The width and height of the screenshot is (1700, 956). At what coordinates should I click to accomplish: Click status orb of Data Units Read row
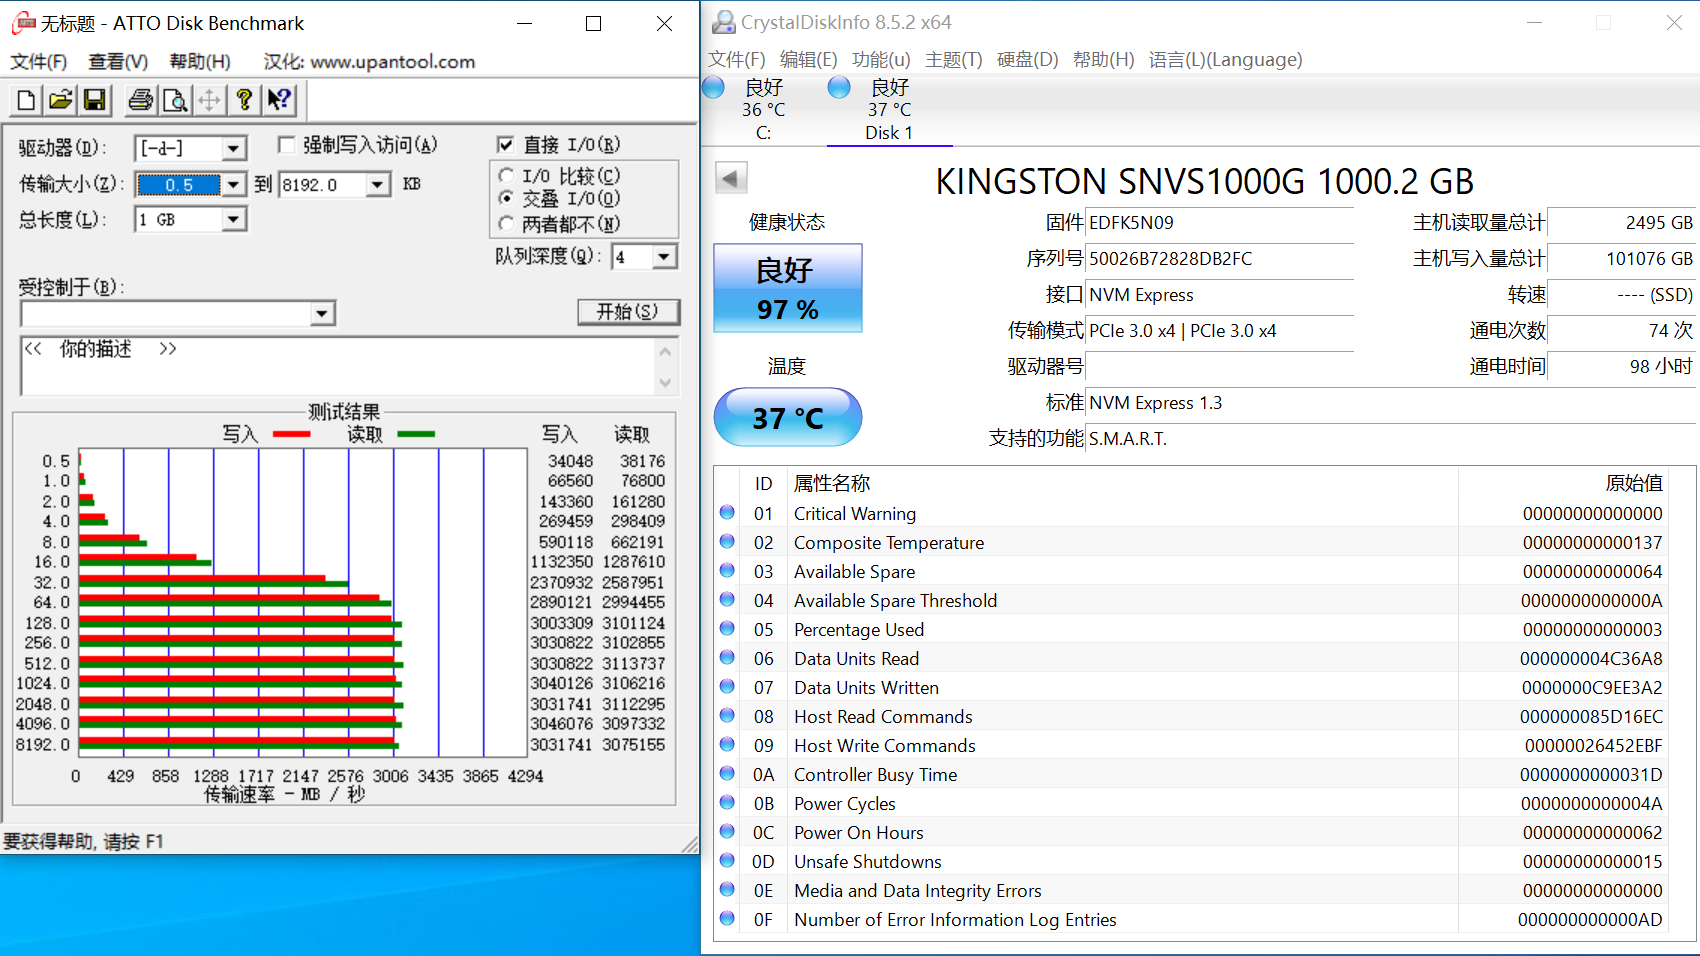(727, 657)
